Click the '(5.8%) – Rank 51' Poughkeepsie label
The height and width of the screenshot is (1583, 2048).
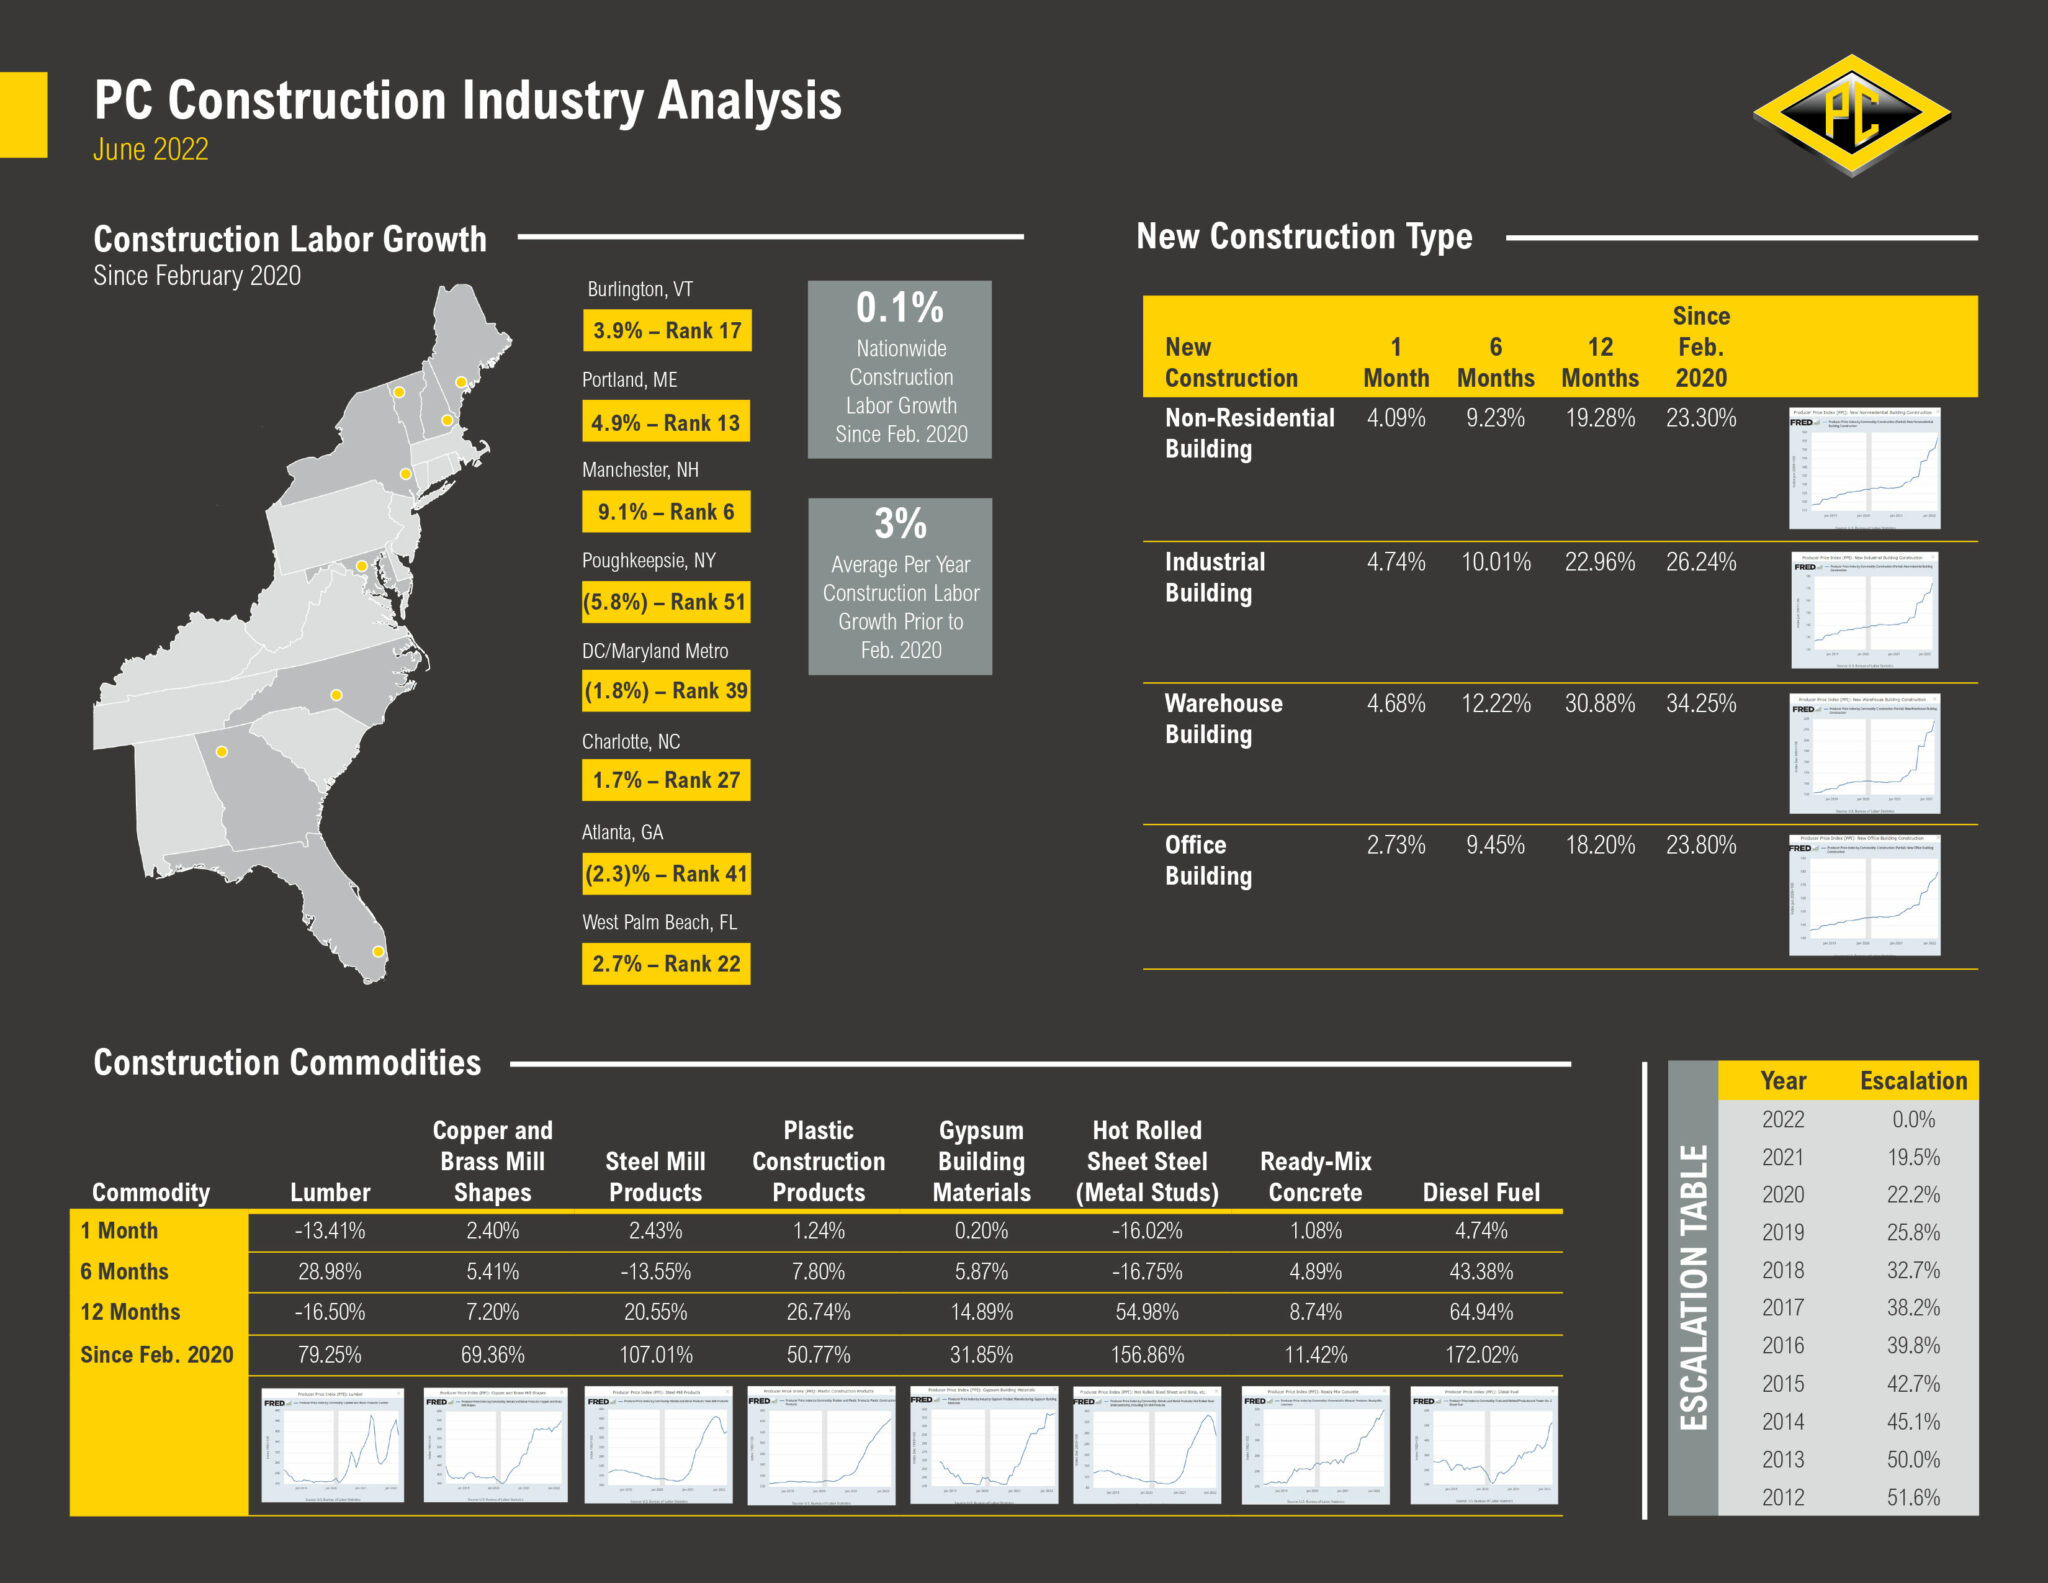665,601
